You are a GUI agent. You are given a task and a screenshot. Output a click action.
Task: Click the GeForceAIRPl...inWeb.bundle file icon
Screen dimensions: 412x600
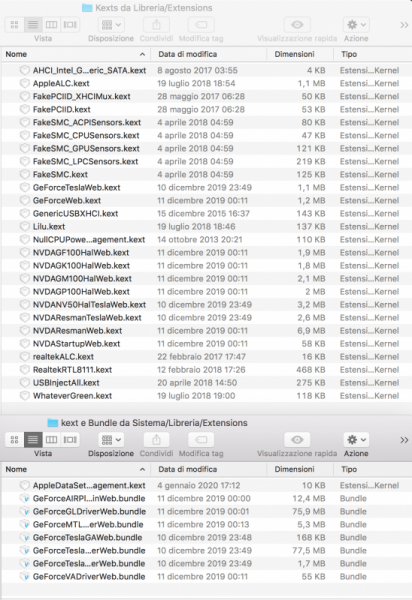[x=25, y=499]
